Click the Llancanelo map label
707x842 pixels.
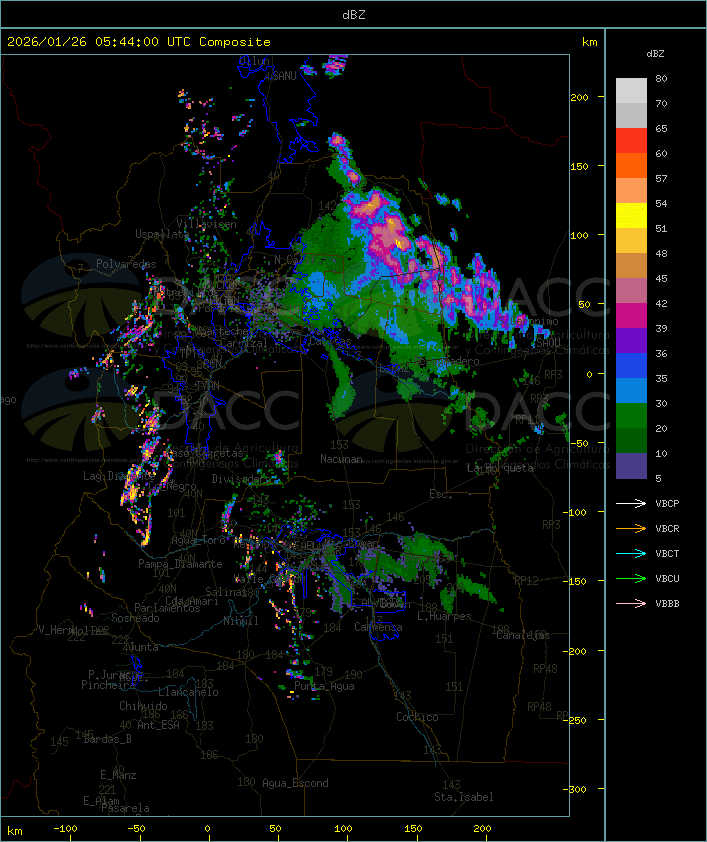[188, 692]
